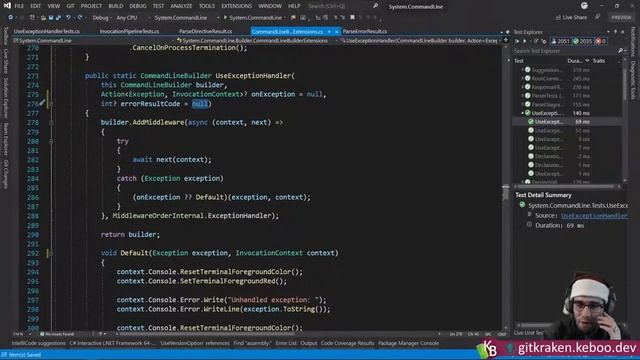The image size is (640, 360).
Task: Switch to ParseDirectiveResult.cs tab
Action: [205, 31]
